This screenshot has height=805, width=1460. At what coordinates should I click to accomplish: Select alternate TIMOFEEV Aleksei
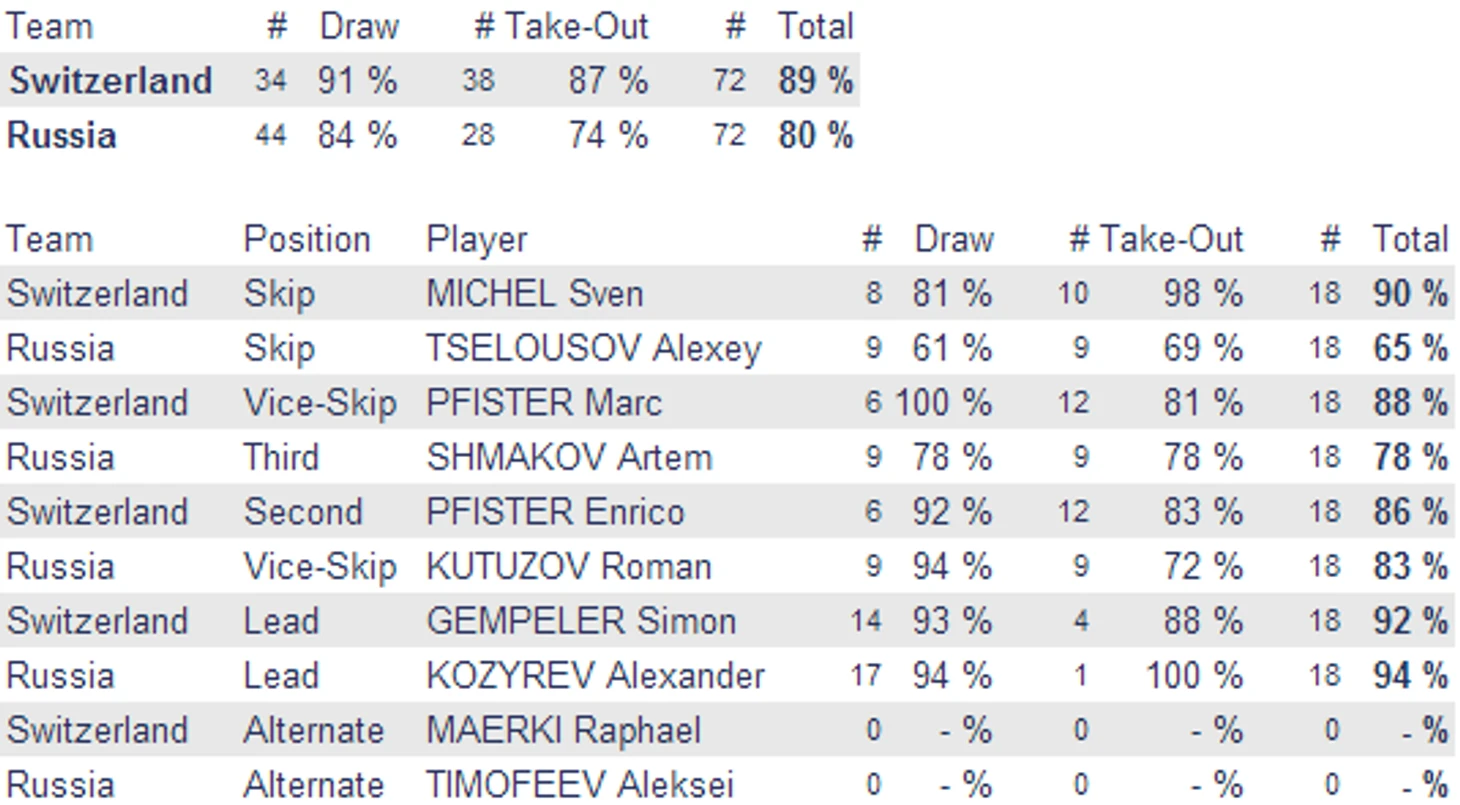coord(580,784)
